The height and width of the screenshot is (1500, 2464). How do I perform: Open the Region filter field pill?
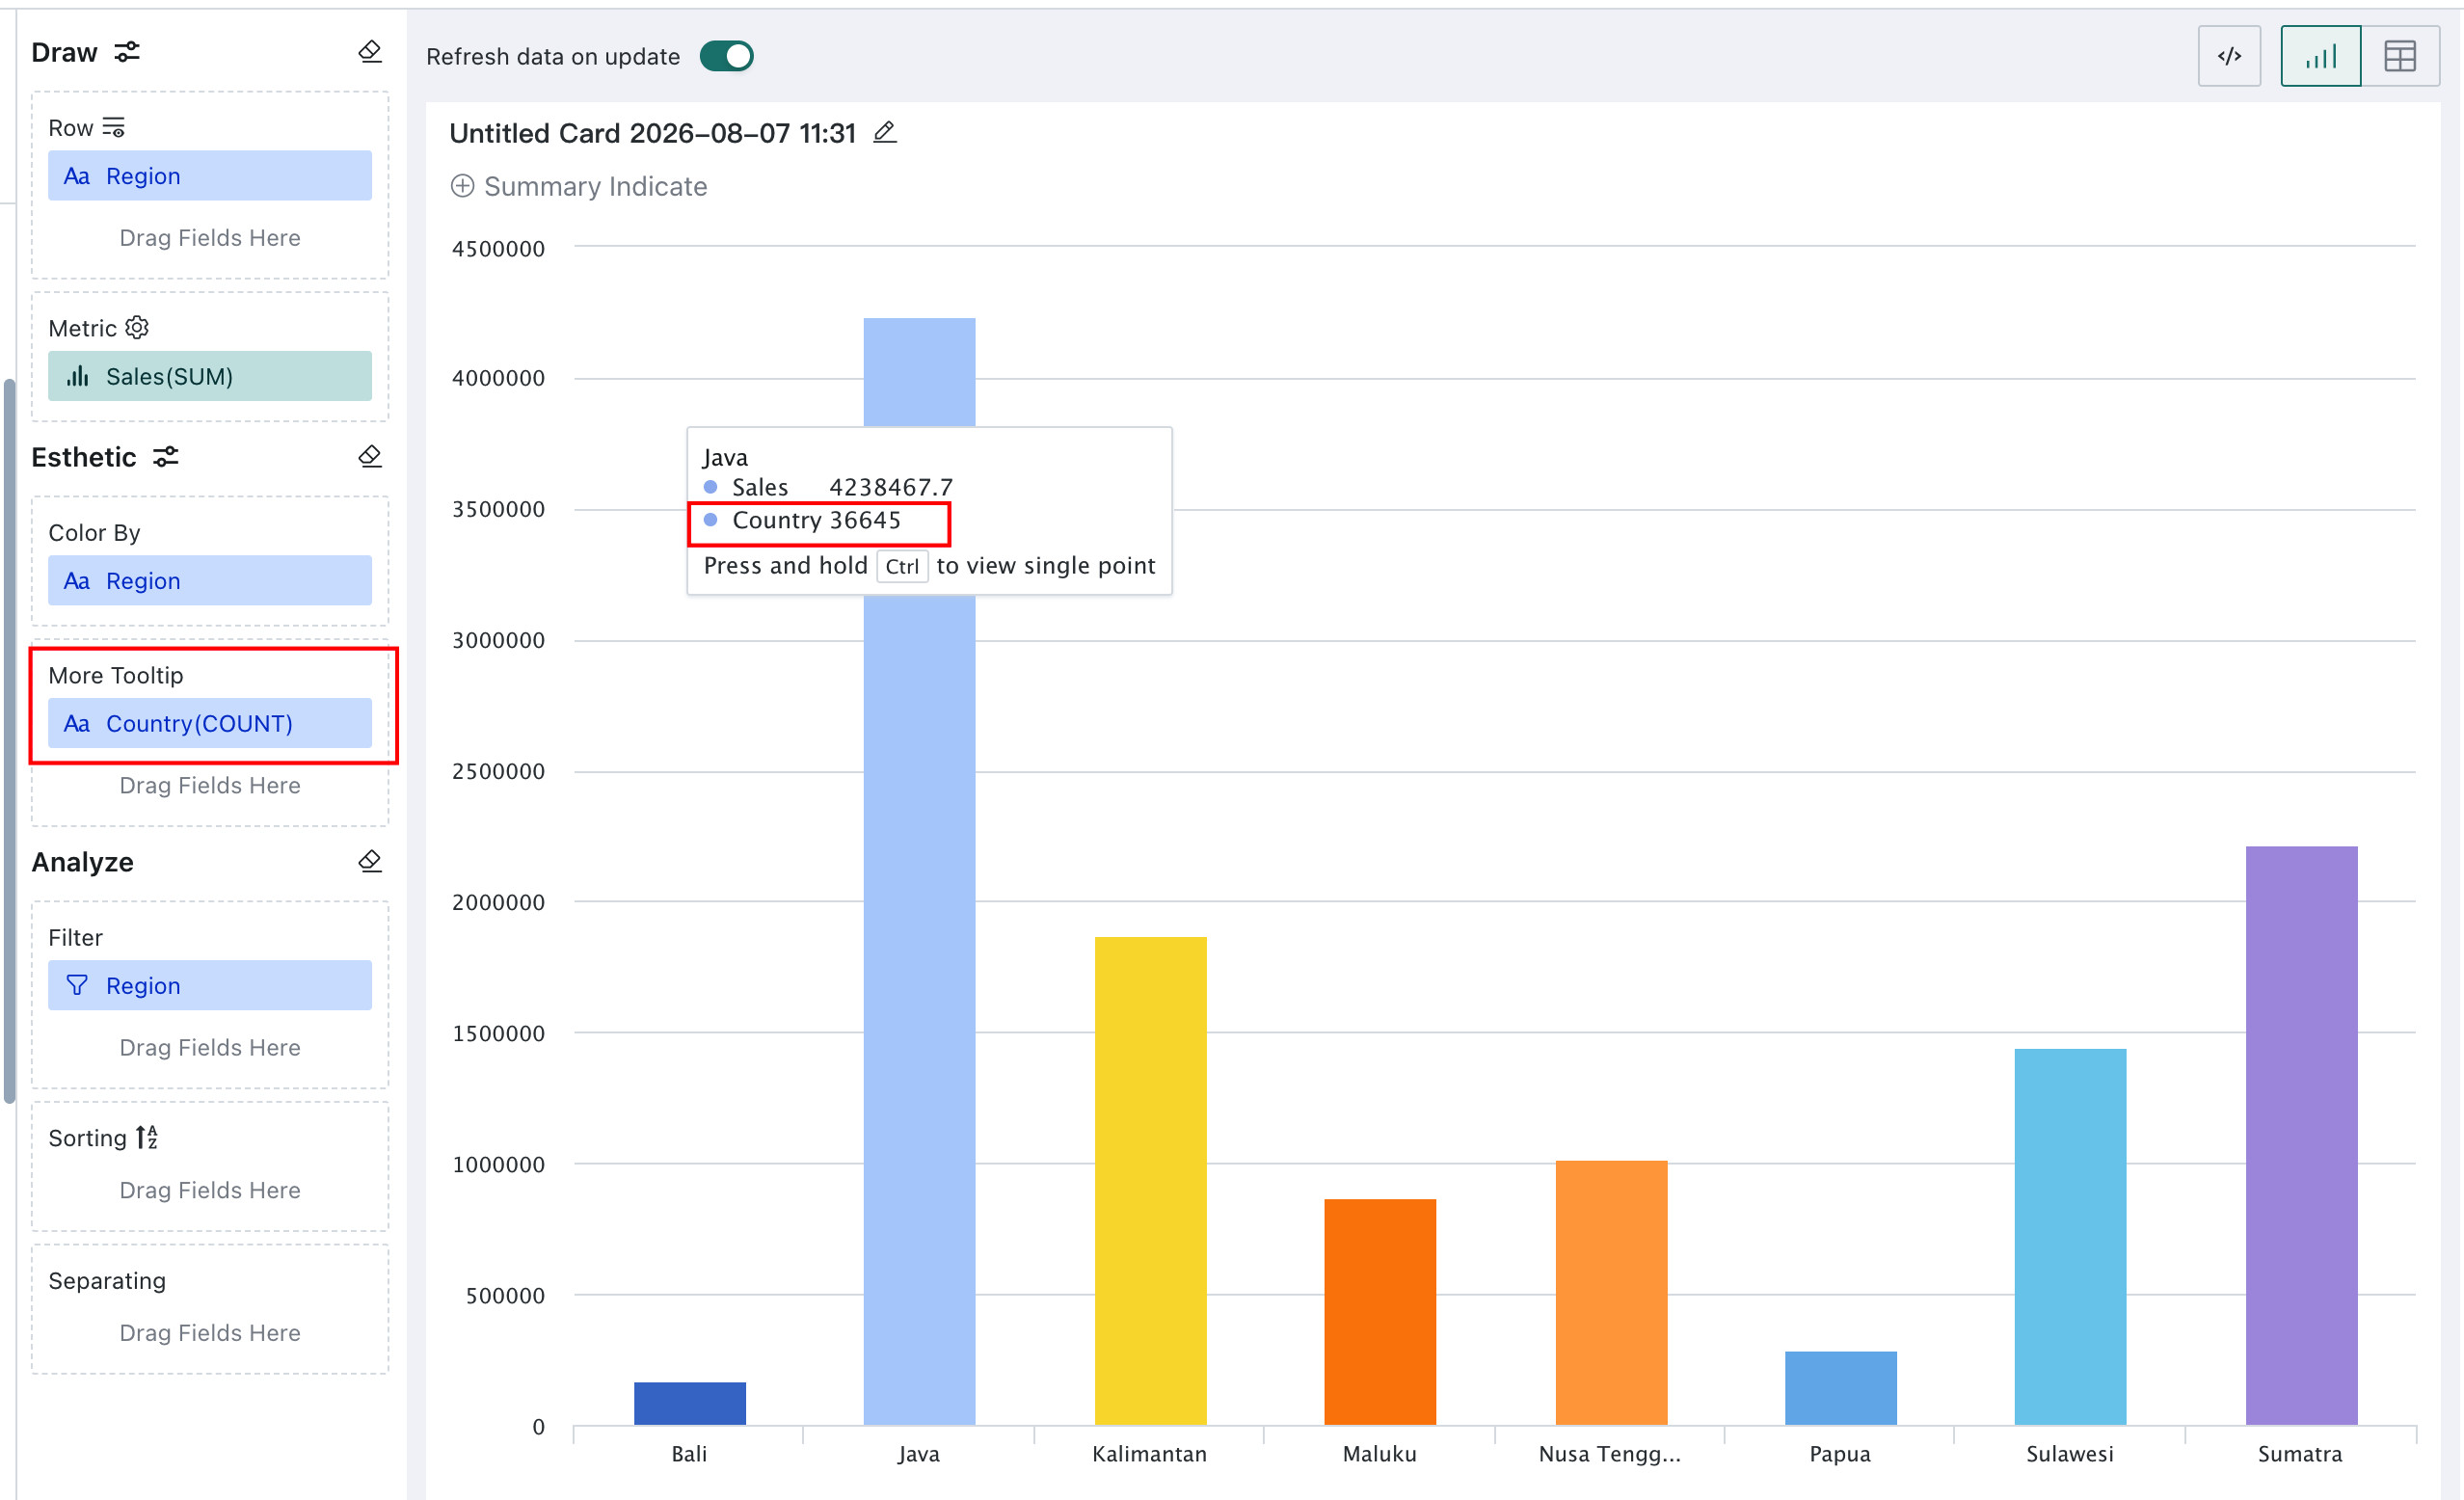tap(210, 985)
